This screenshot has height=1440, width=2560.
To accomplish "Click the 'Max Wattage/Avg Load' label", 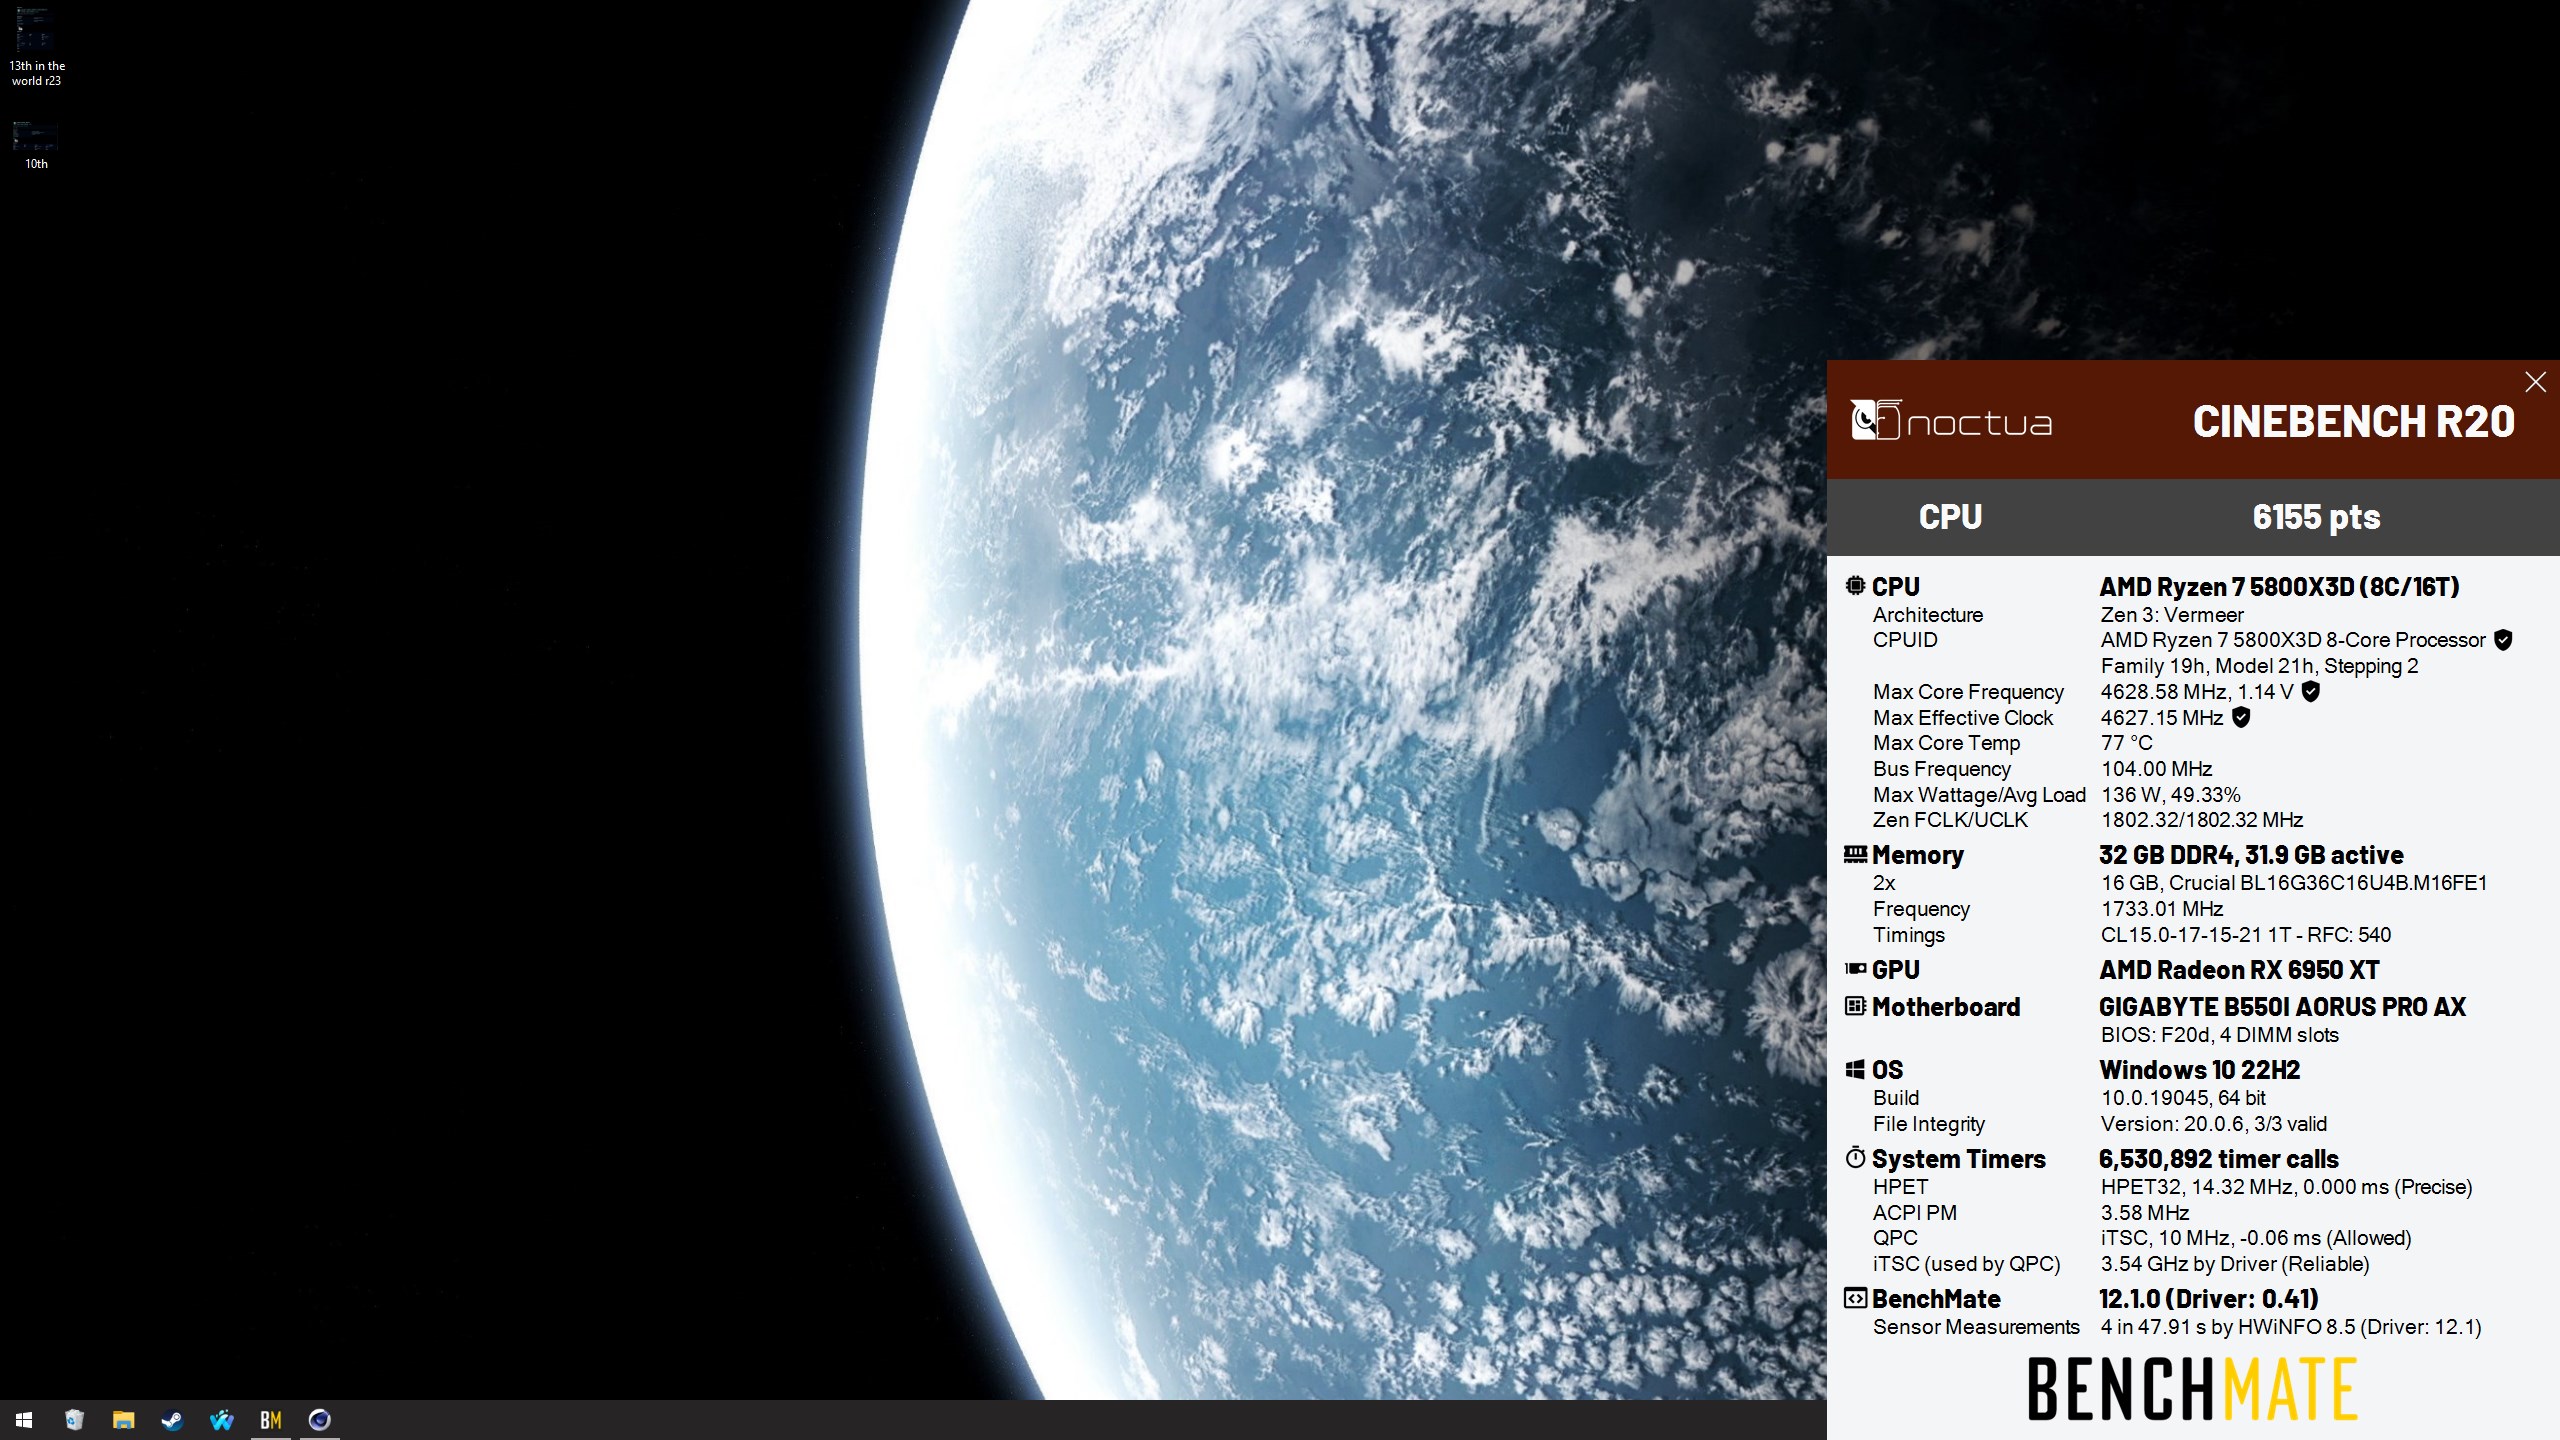I will pyautogui.click(x=1979, y=795).
